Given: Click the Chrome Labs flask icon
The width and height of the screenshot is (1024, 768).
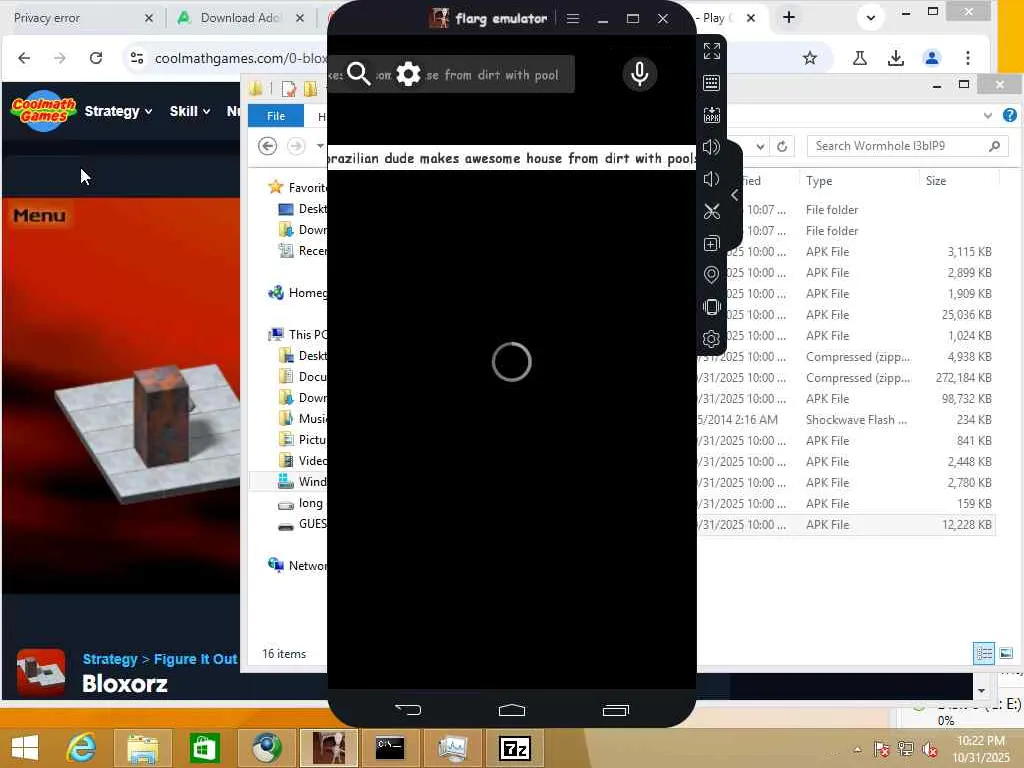Looking at the screenshot, I should click(860, 58).
